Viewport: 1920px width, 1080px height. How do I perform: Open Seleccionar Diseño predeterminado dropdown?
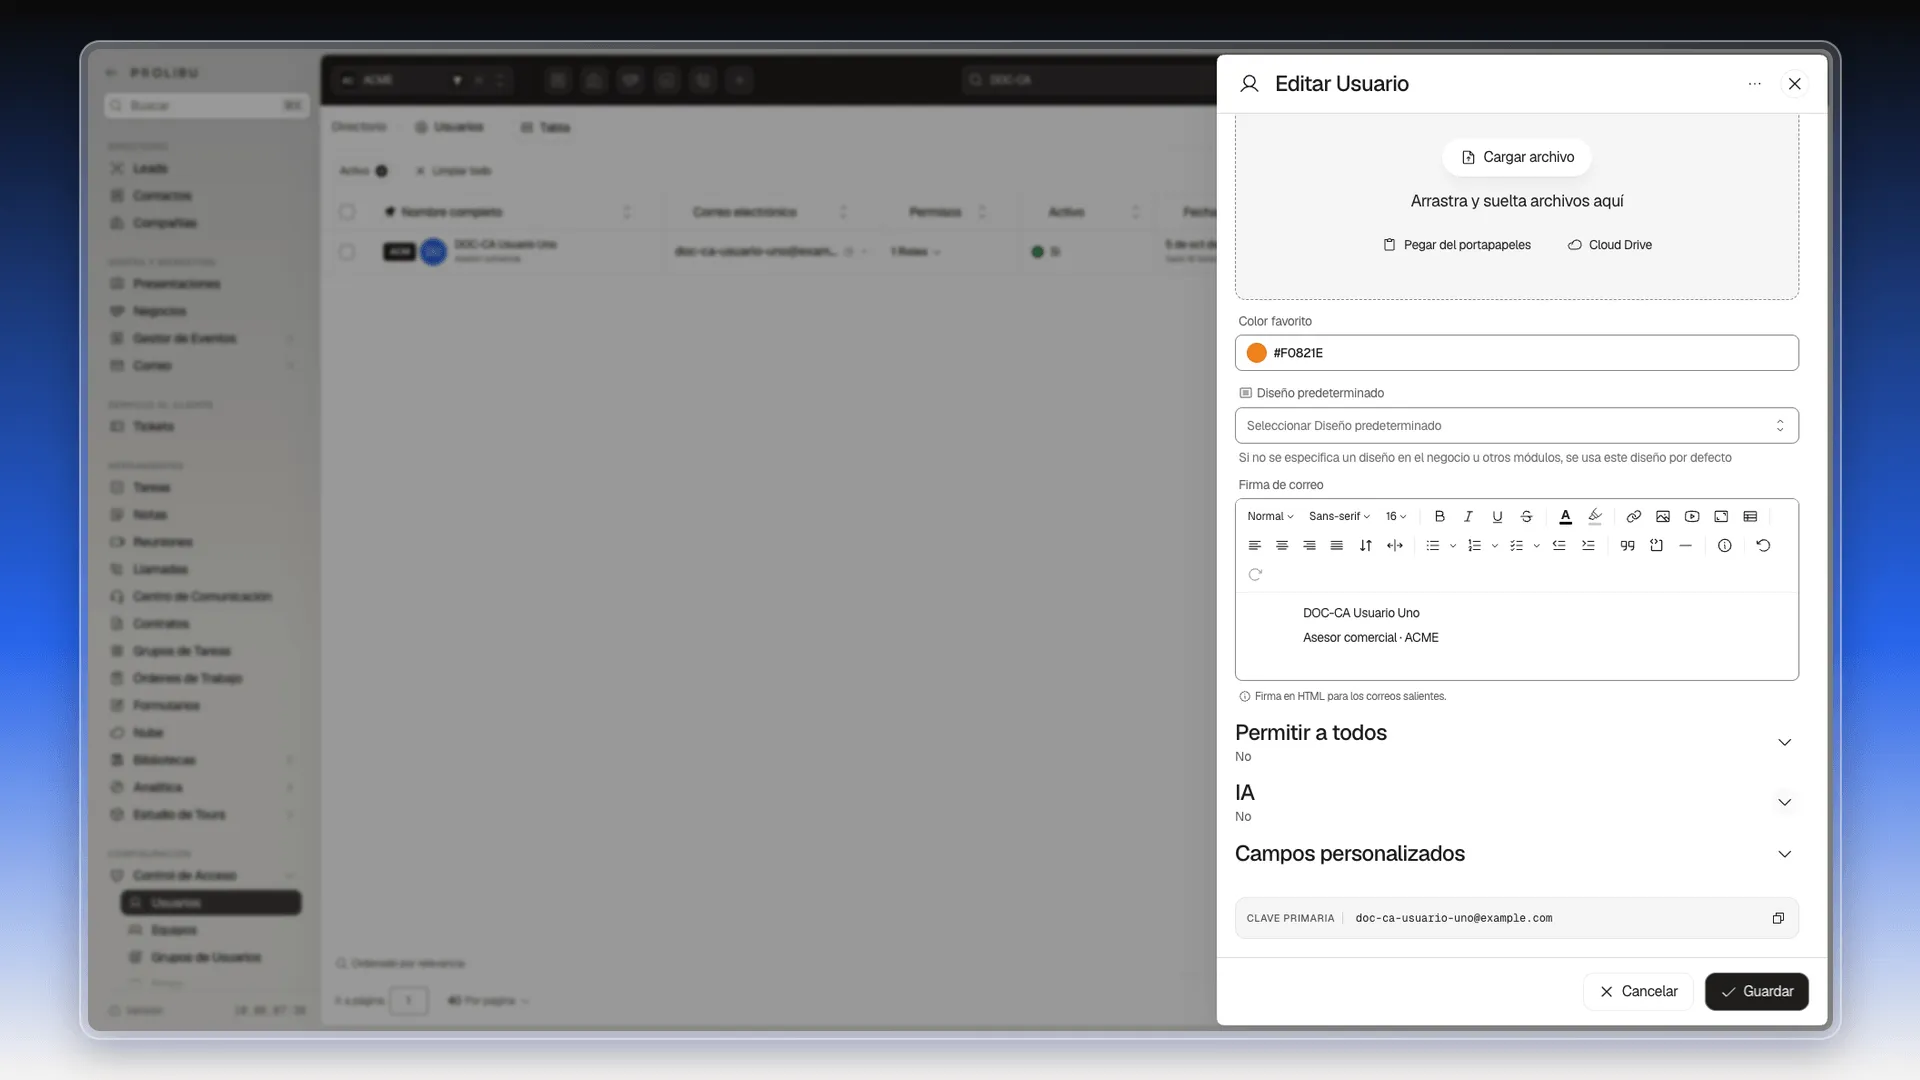point(1516,426)
